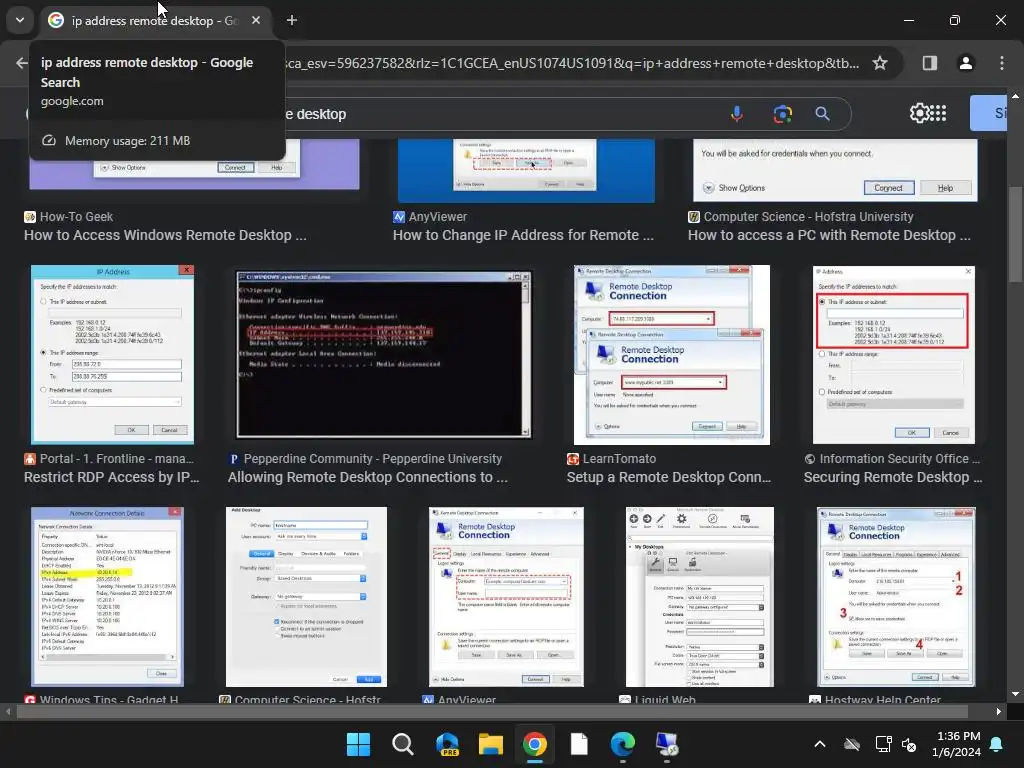Image resolution: width=1024 pixels, height=768 pixels.
Task: Click the scroll right arrow of horizontal scrollbar
Action: click(x=999, y=711)
